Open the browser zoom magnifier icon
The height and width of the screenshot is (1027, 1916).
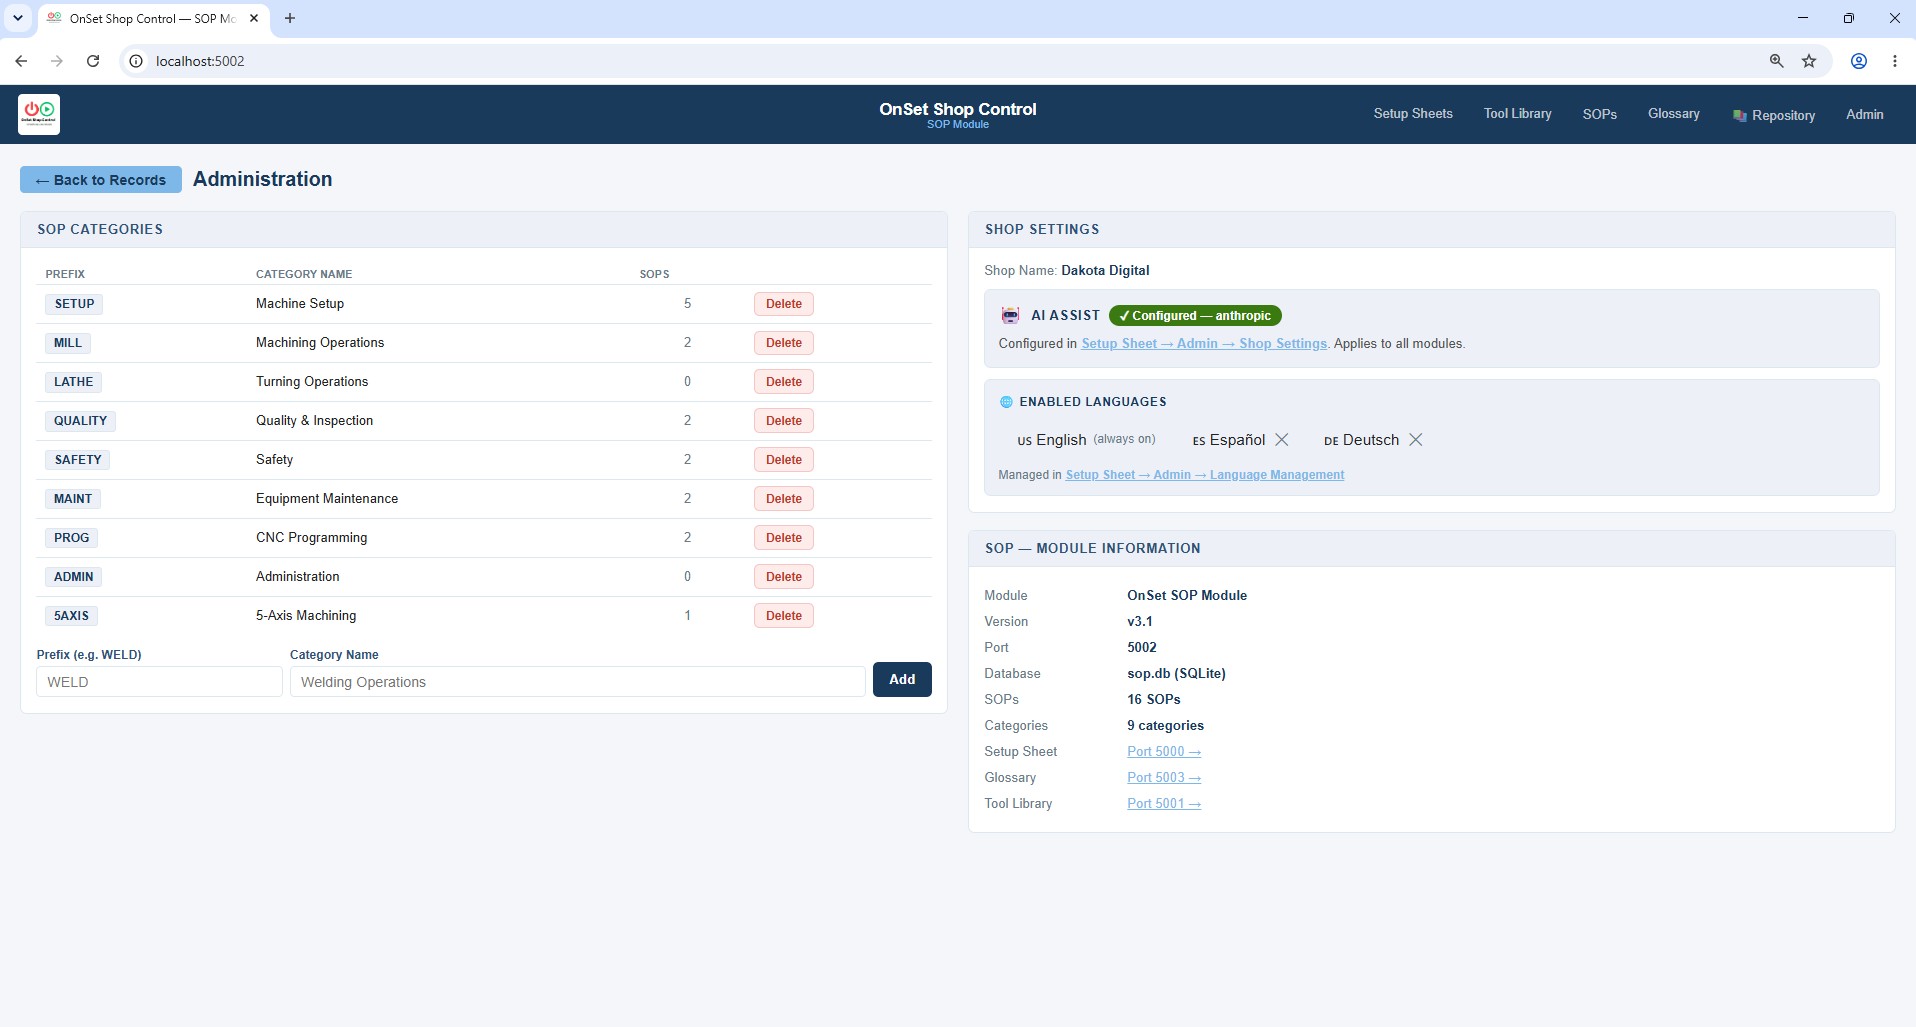[x=1777, y=61]
